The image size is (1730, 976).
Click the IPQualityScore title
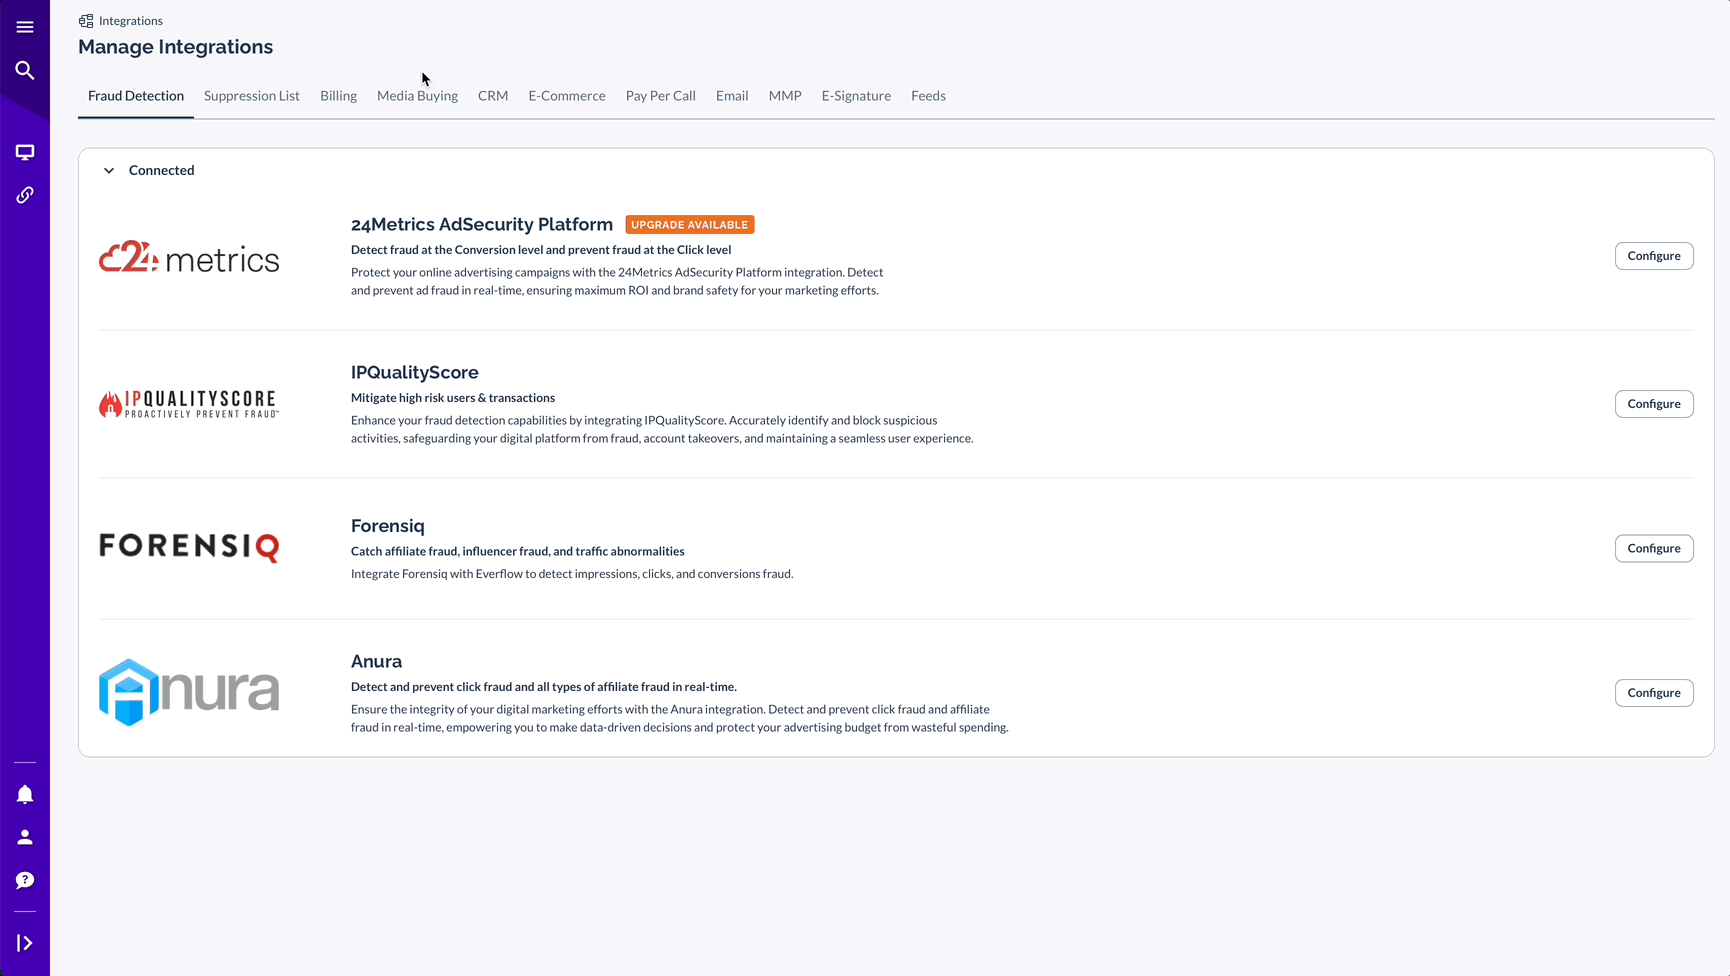point(415,373)
